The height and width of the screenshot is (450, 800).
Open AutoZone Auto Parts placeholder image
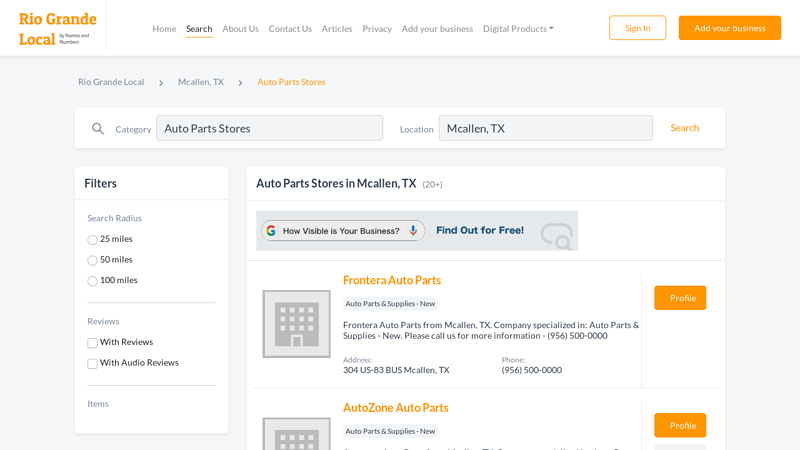click(296, 434)
